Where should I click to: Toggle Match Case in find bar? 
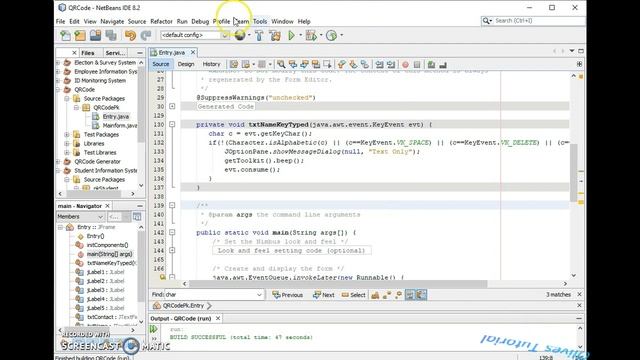point(375,295)
